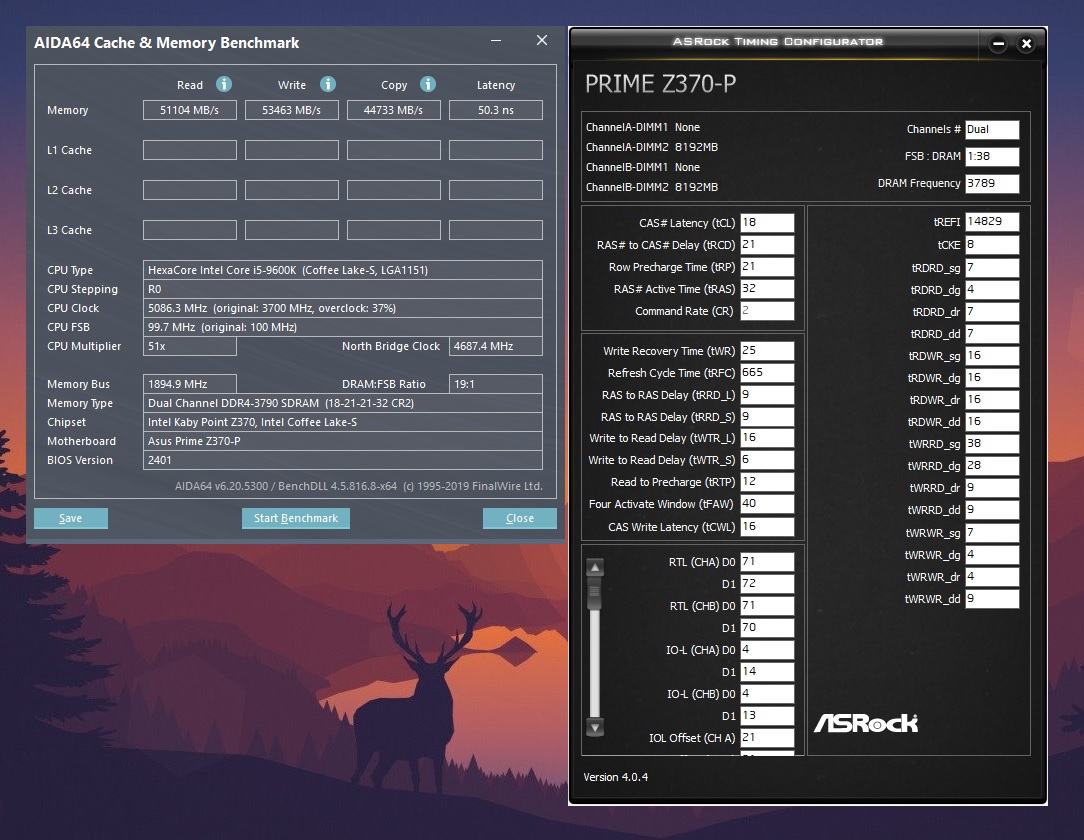1084x840 pixels.
Task: Click the Memory Latency value 50.3 ns
Action: tap(496, 110)
